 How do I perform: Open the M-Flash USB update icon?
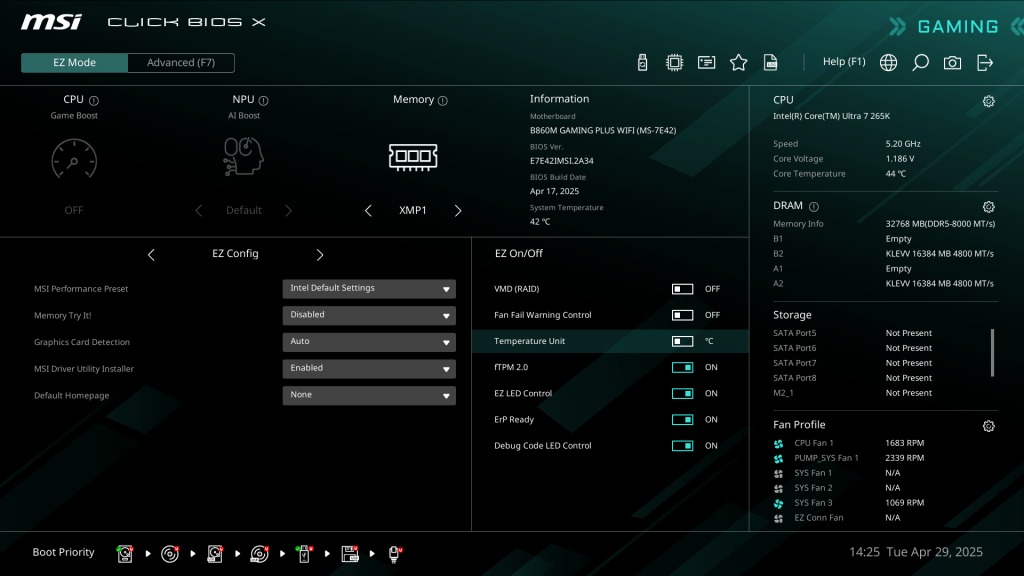click(x=642, y=63)
